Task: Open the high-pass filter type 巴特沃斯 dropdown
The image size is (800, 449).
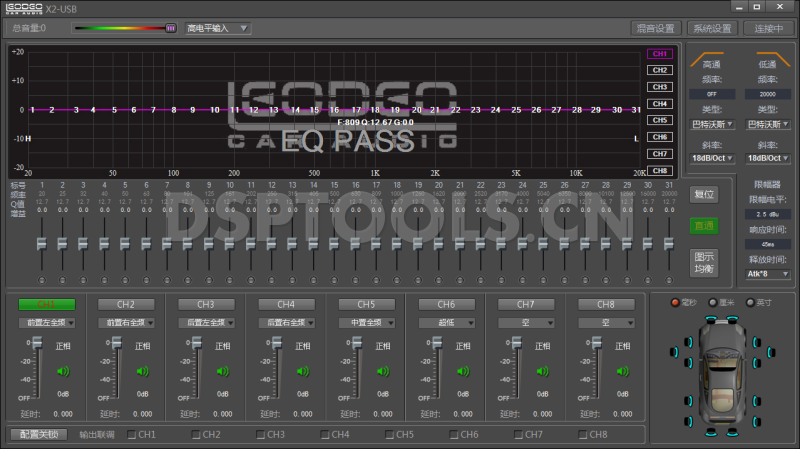Action: pyautogui.click(x=712, y=124)
